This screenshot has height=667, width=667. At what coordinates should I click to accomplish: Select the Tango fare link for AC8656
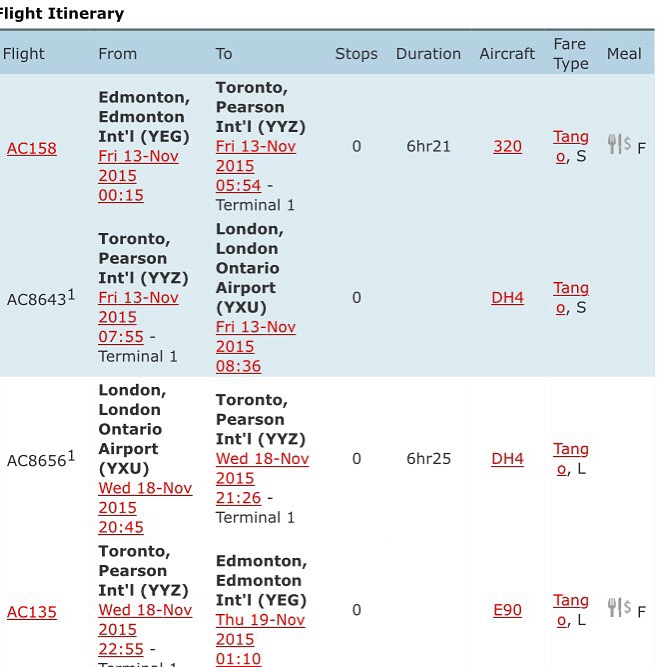click(571, 450)
